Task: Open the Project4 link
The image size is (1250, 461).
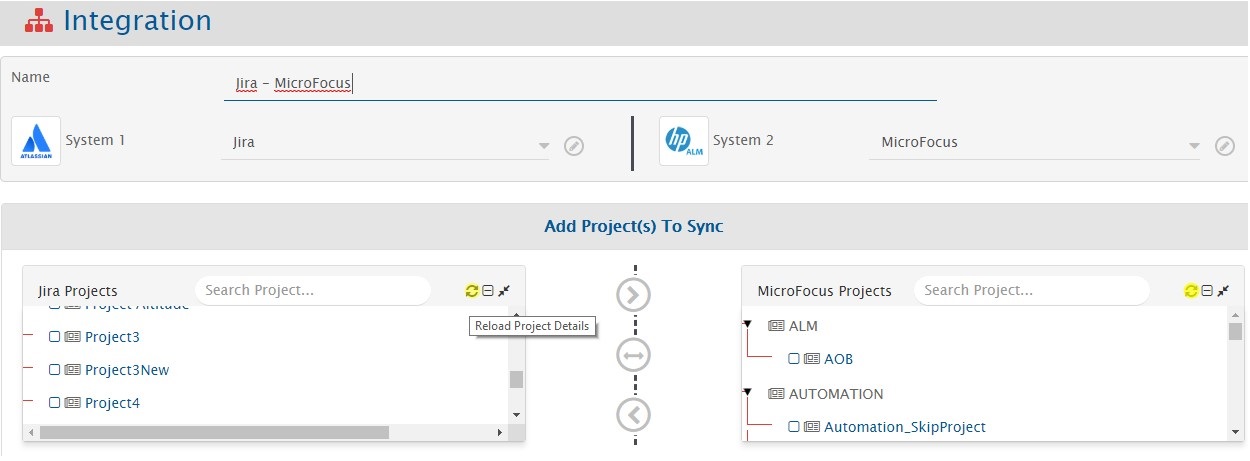Action: [112, 403]
